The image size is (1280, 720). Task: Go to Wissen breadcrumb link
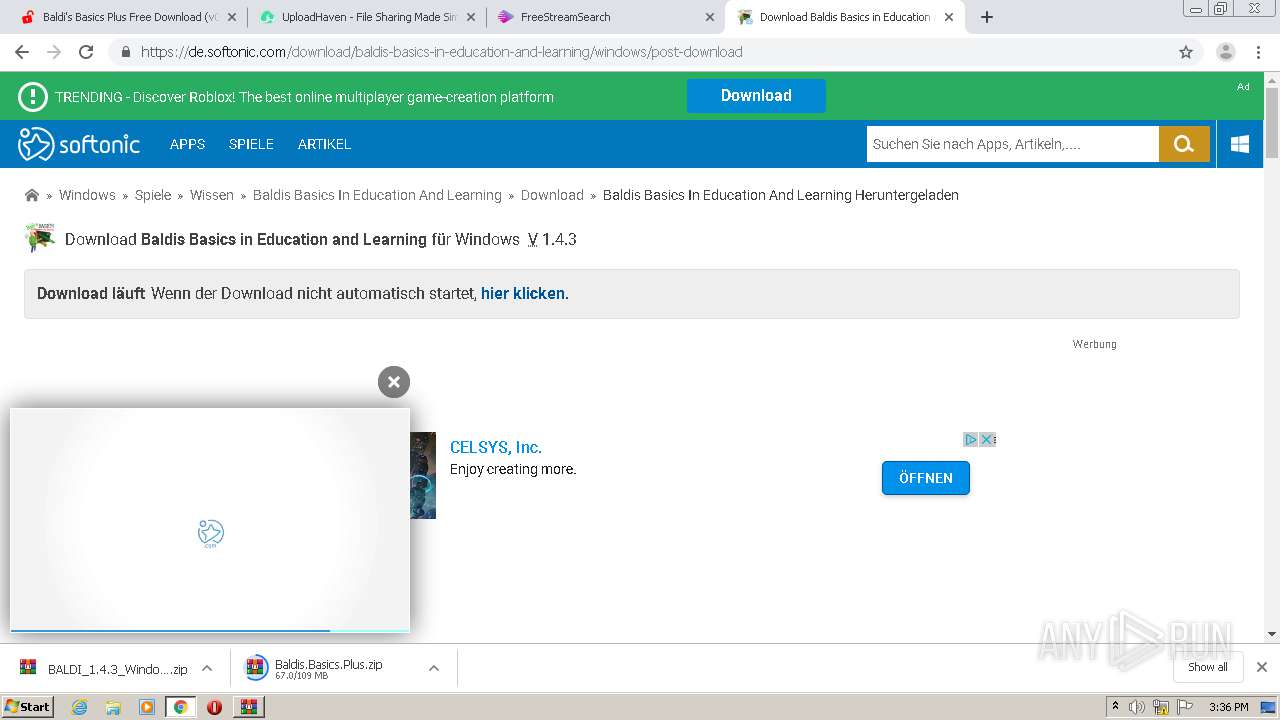[x=212, y=195]
